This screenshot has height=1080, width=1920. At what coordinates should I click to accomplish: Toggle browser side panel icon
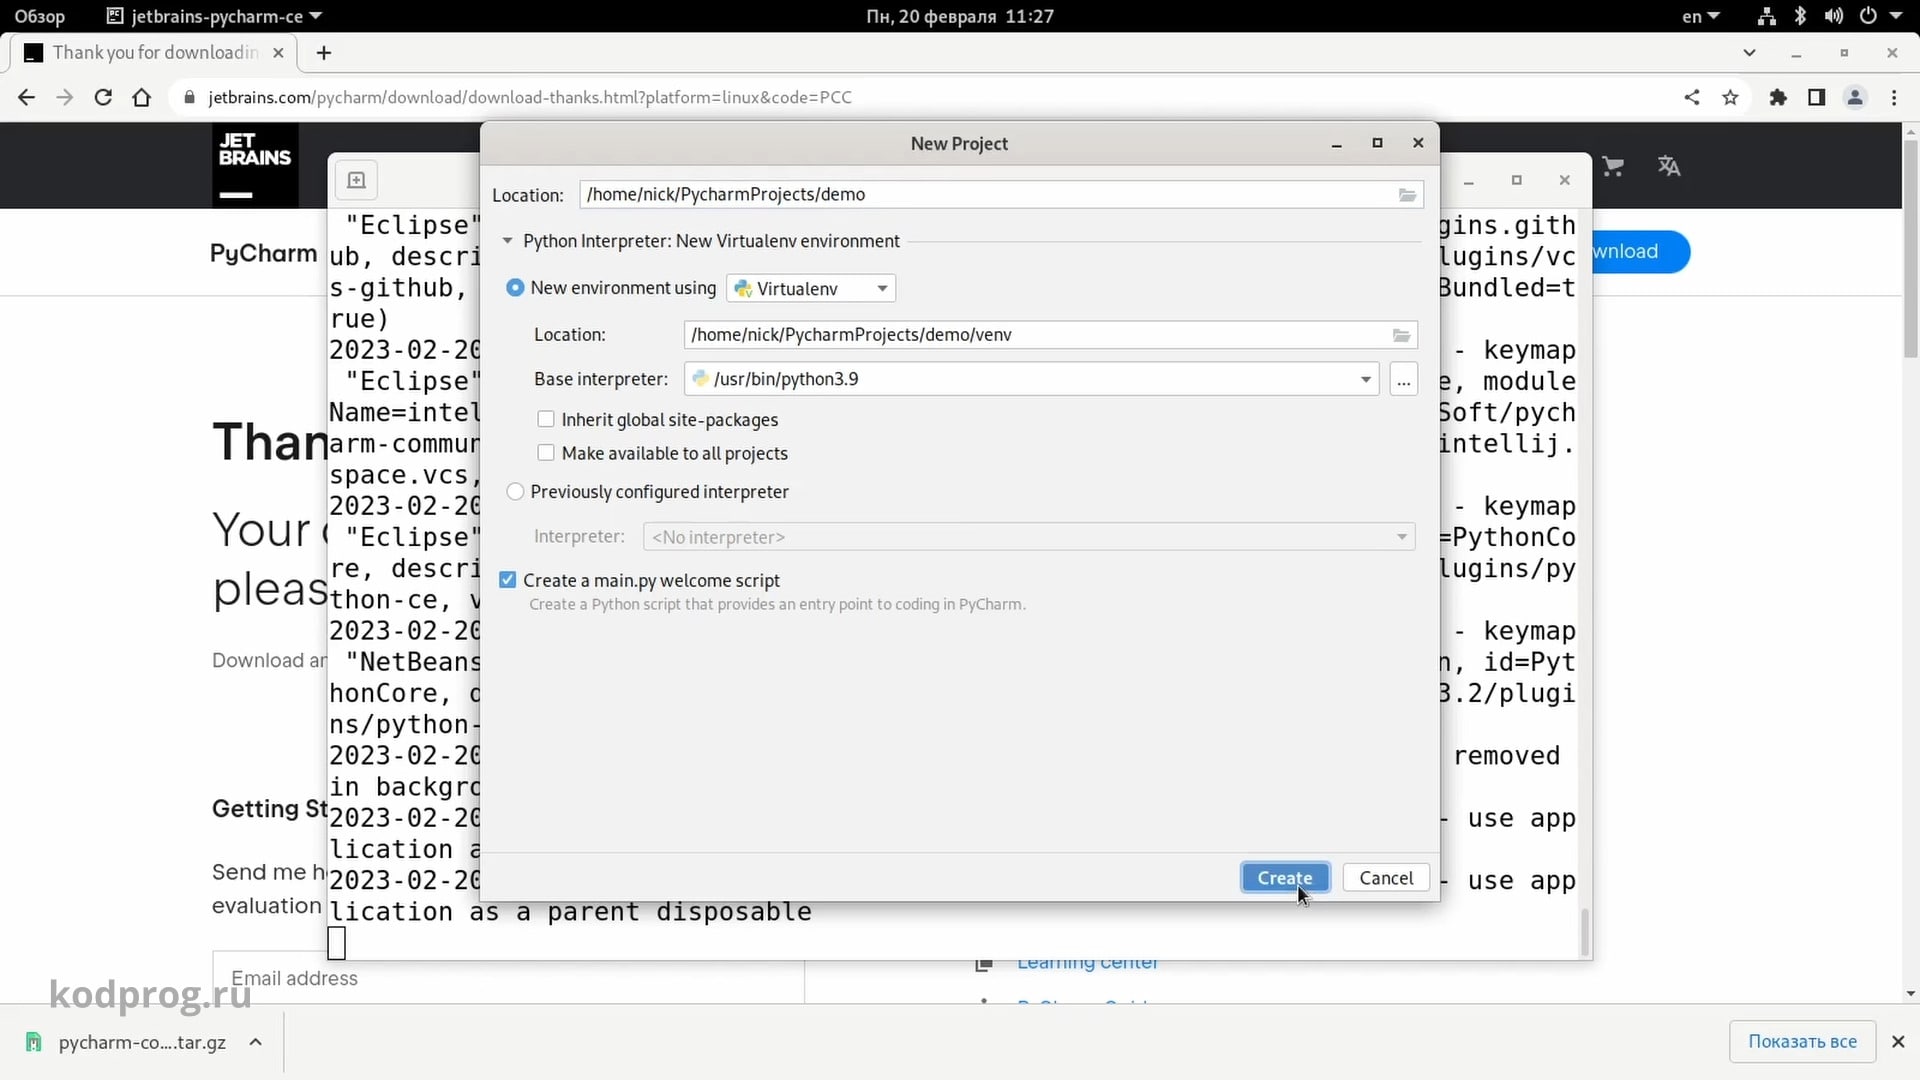1816,97
